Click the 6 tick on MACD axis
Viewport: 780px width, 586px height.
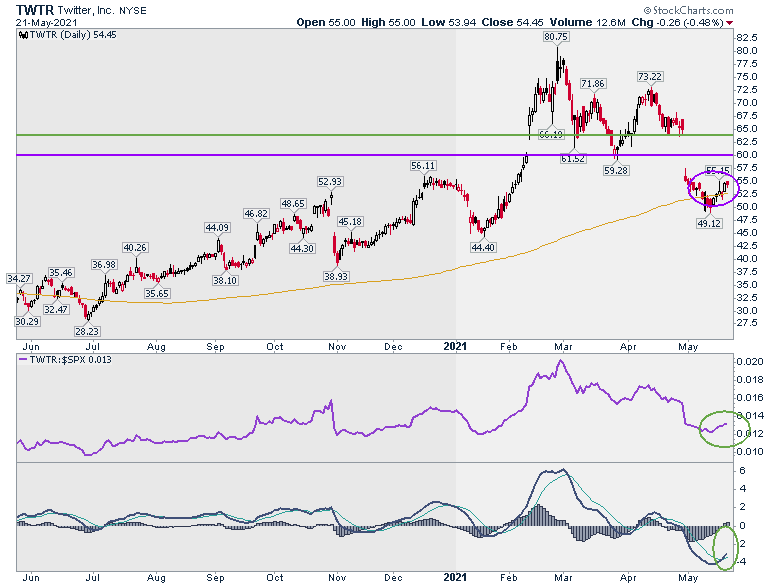click(742, 471)
